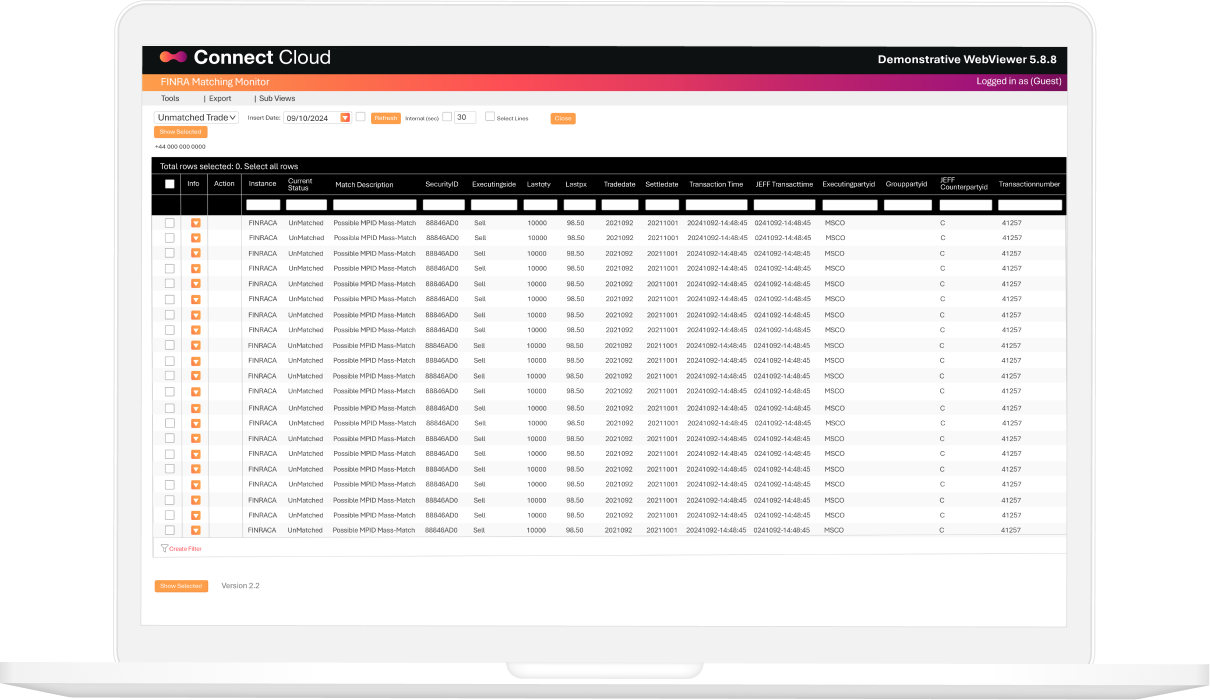Open the Tools menu

(x=170, y=99)
